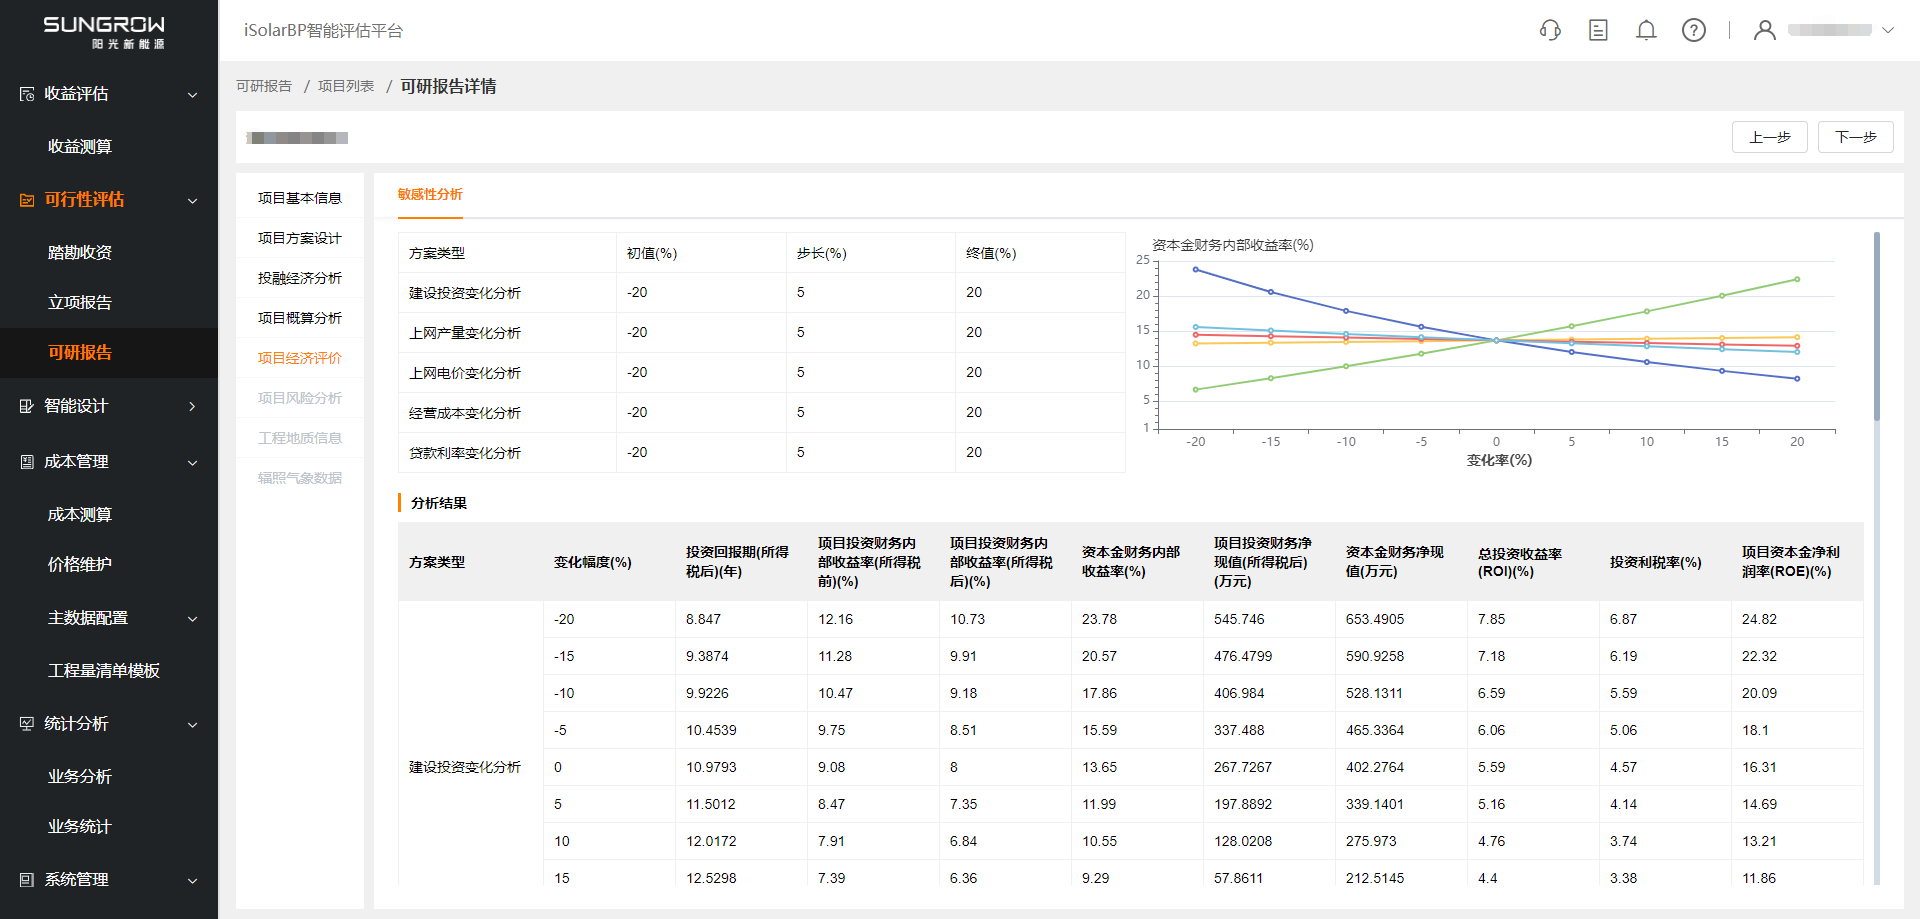
Task: Click the customer service headset icon
Action: pos(1550,30)
